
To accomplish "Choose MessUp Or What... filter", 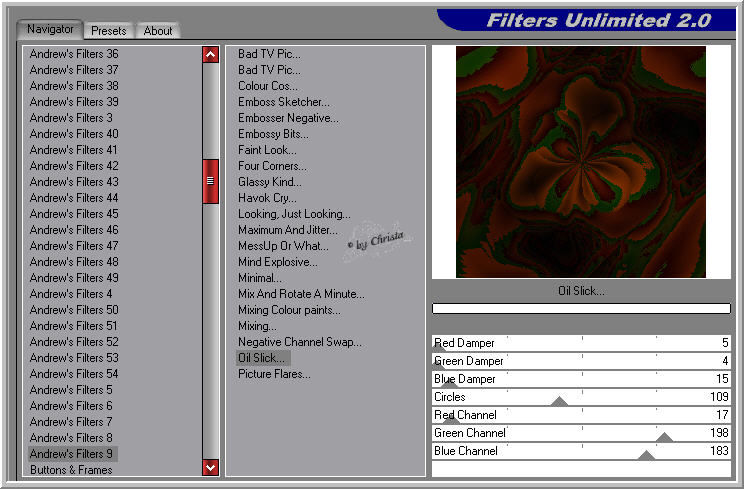I will tap(283, 246).
